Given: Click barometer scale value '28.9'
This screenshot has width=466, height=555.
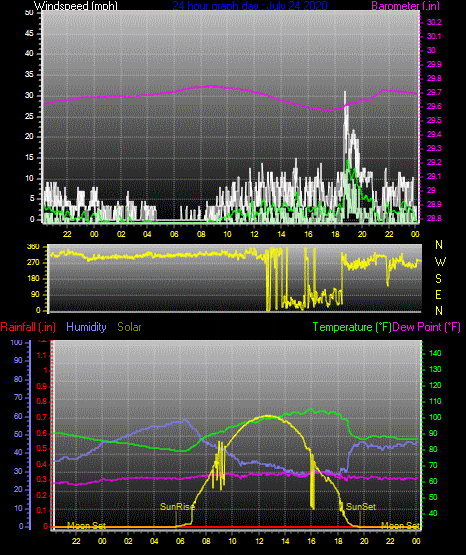Looking at the screenshot, I should pos(434,204).
